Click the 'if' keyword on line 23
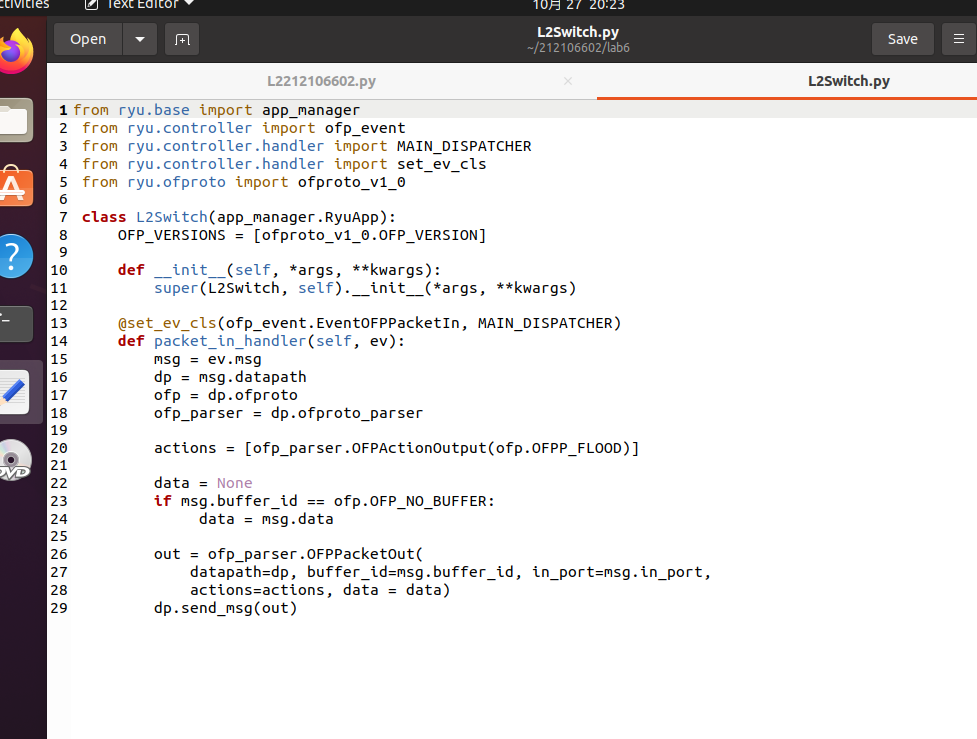977x739 pixels. (x=163, y=502)
